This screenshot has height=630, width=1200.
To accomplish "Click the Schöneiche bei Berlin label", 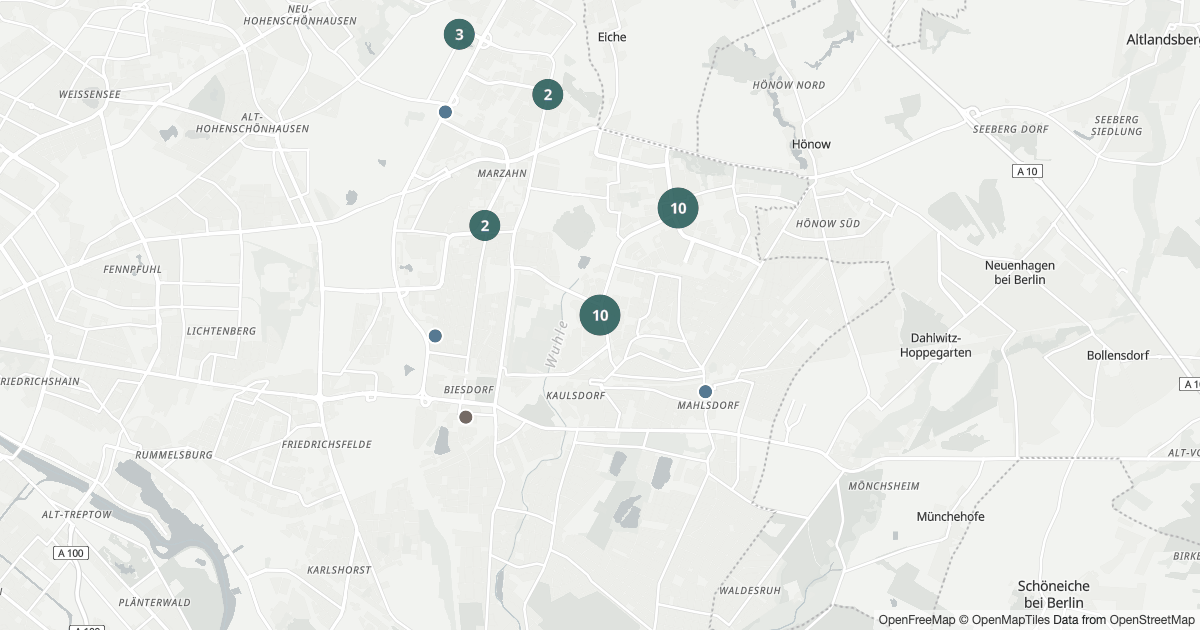I will pyautogui.click(x=1053, y=594).
